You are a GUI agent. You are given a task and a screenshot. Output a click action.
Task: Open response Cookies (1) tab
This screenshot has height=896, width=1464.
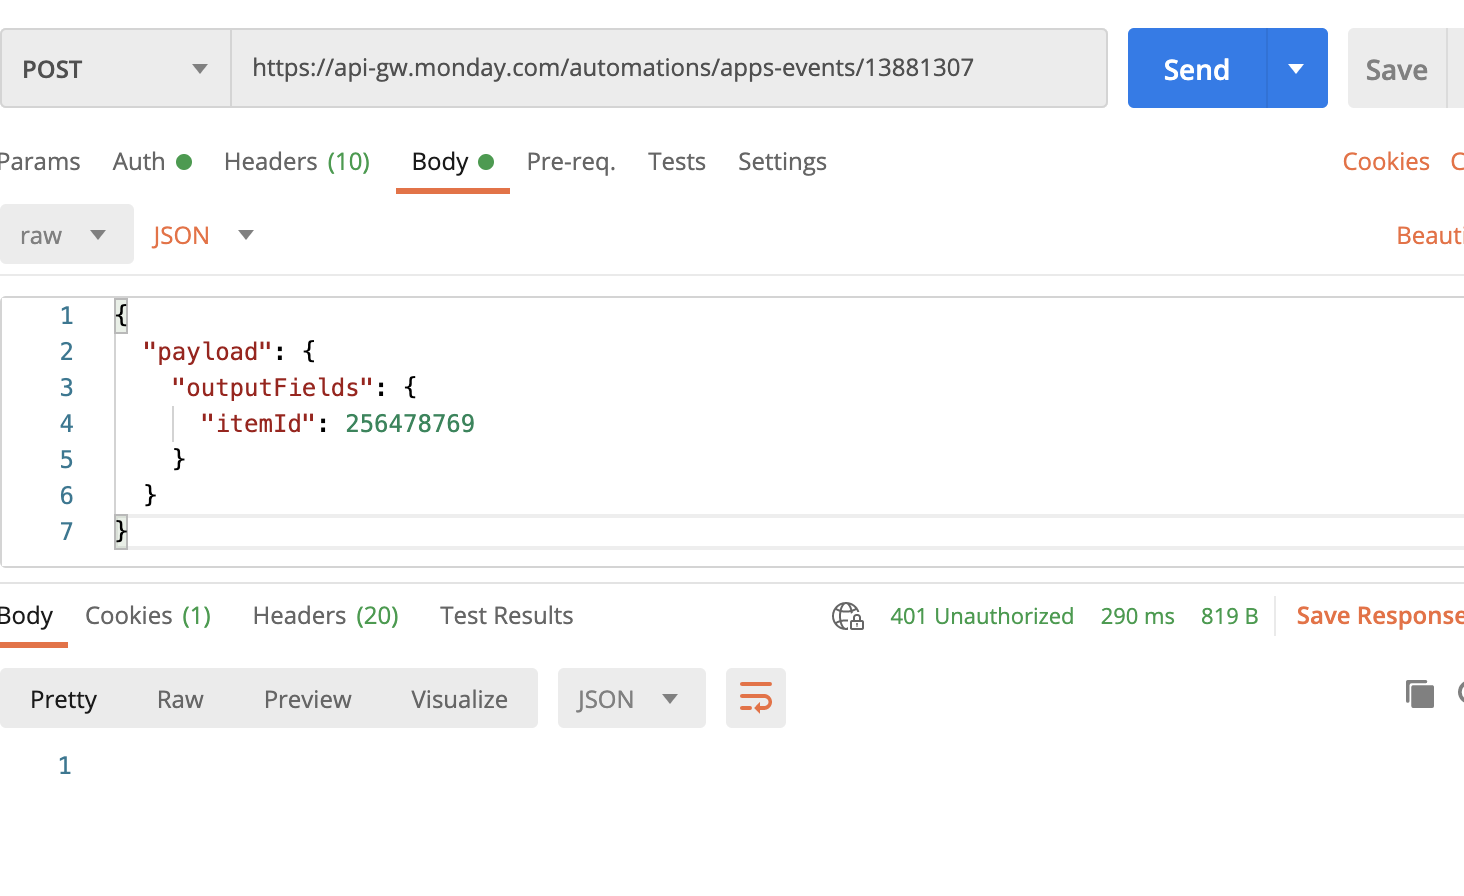[x=148, y=616]
